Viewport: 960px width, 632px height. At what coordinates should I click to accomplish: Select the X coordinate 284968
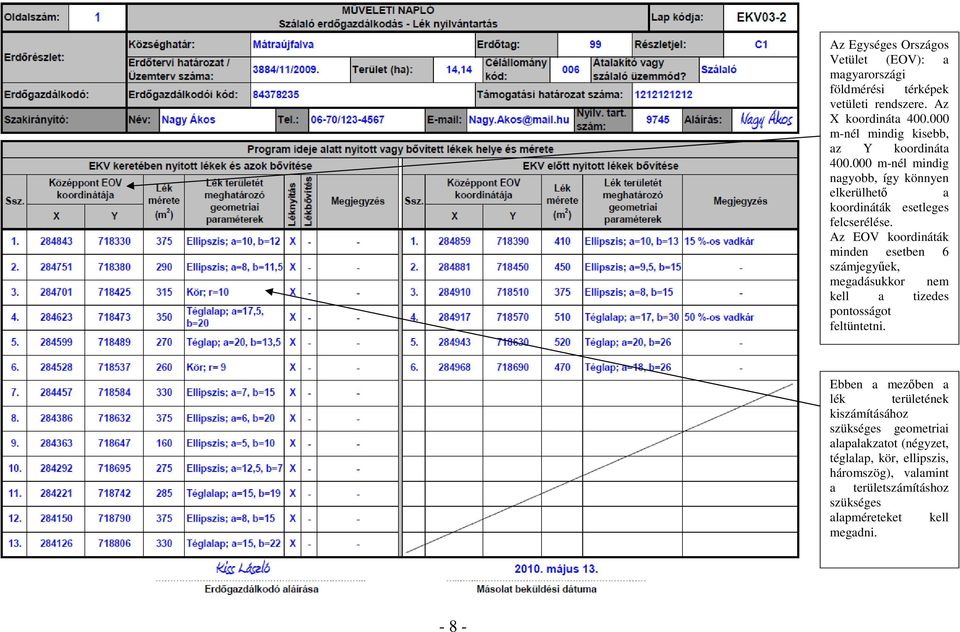tap(454, 367)
